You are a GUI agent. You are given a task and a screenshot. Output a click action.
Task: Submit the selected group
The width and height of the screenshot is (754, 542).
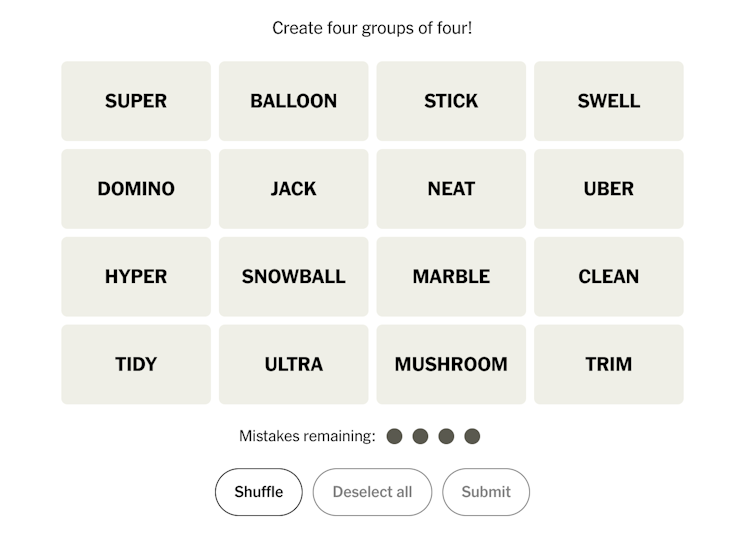(486, 492)
